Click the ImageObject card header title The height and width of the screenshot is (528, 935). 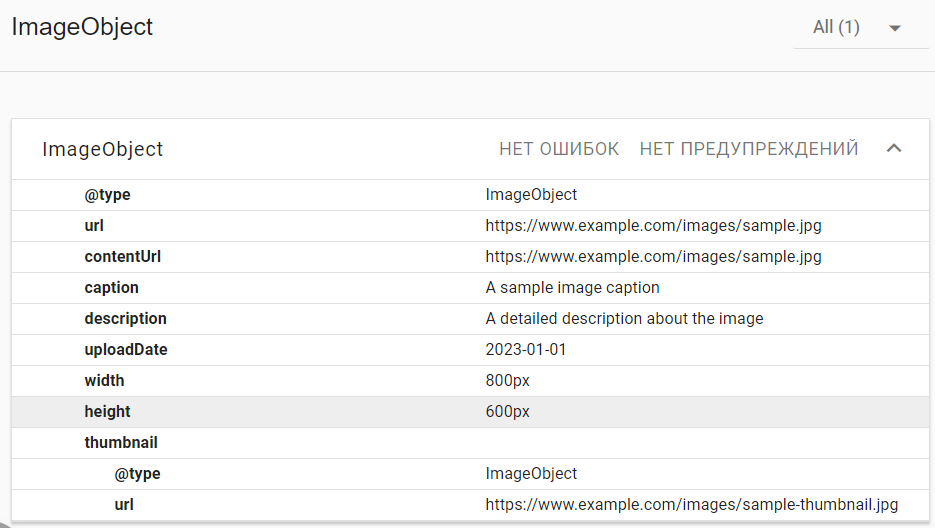102,149
